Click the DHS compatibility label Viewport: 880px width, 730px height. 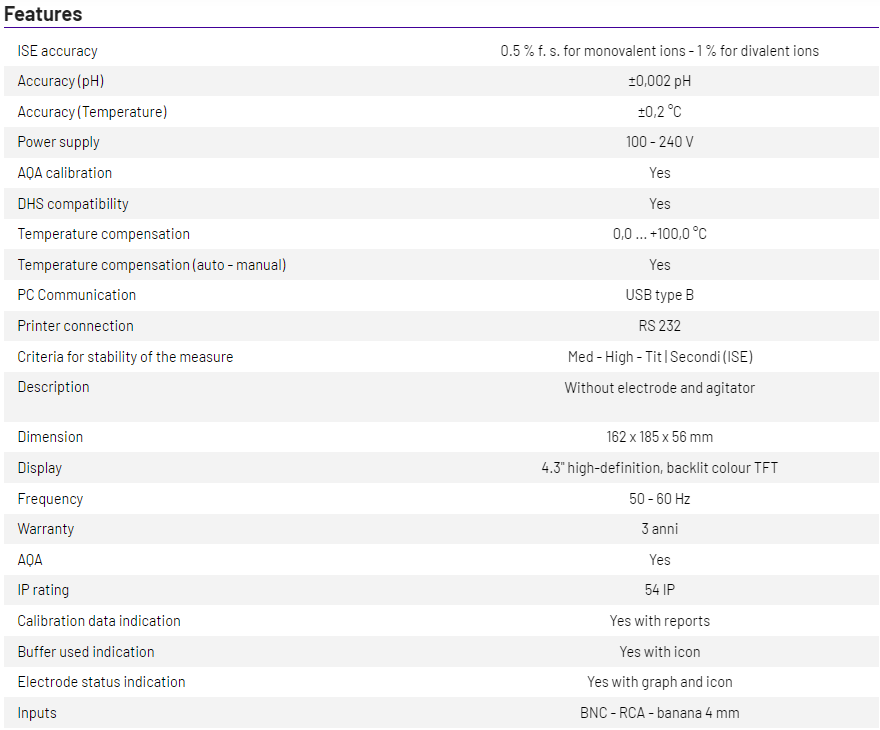click(x=73, y=204)
